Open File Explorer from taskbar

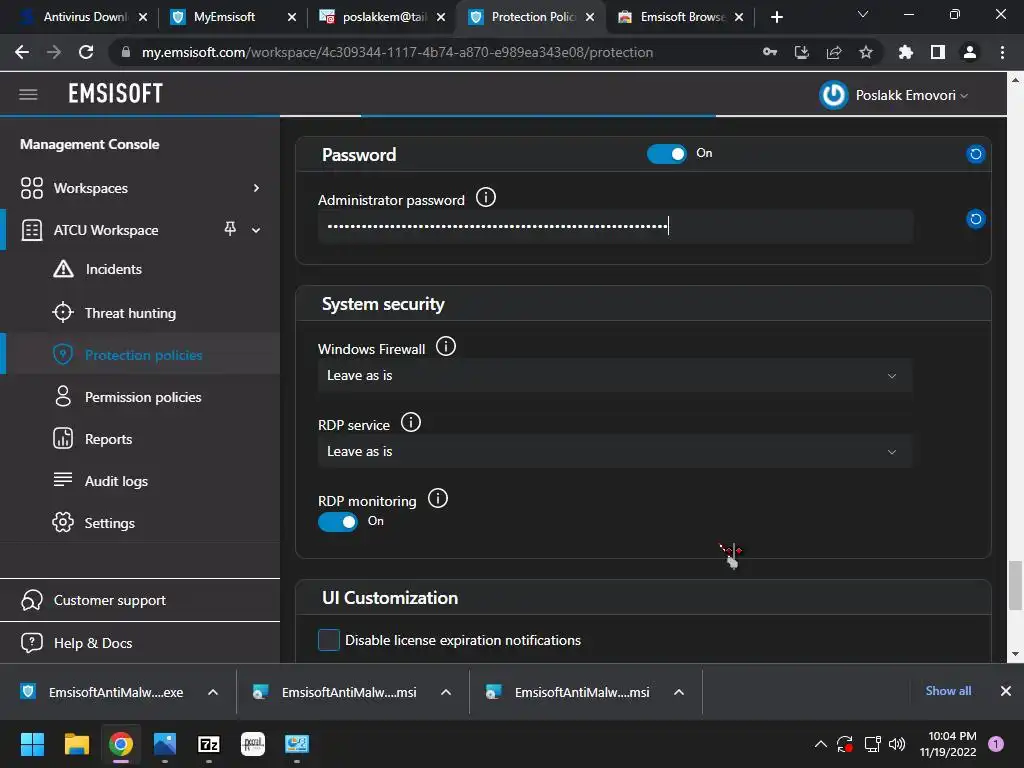[76, 744]
